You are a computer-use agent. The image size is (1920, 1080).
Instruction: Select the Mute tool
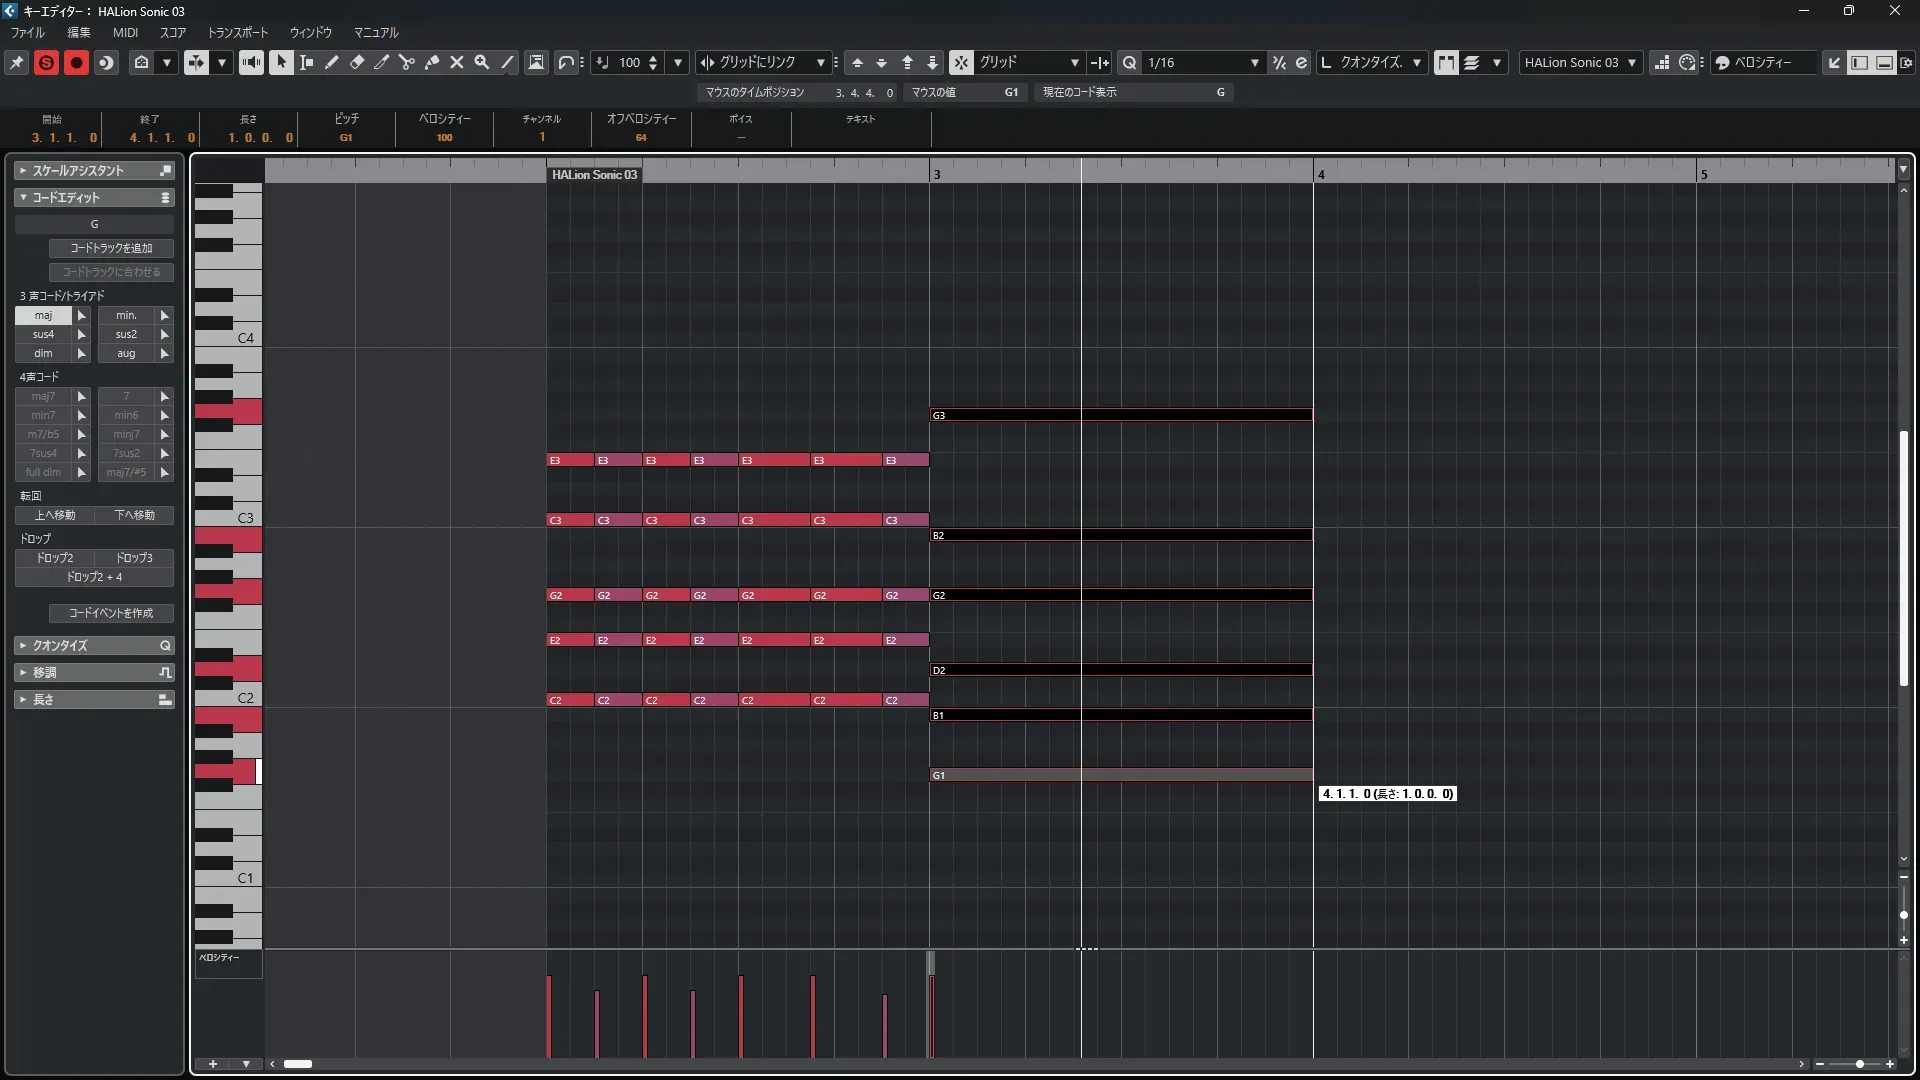point(457,62)
